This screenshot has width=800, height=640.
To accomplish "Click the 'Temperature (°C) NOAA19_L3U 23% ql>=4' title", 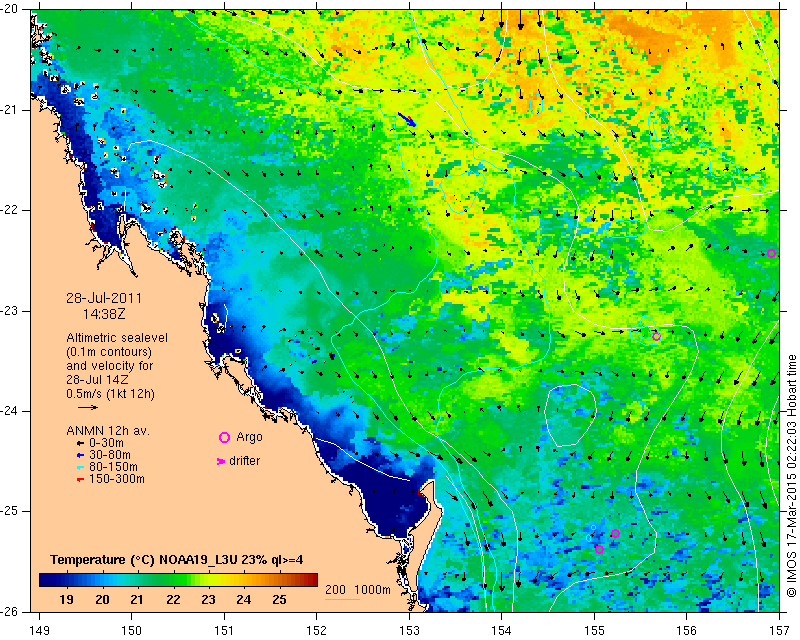I will [177, 560].
